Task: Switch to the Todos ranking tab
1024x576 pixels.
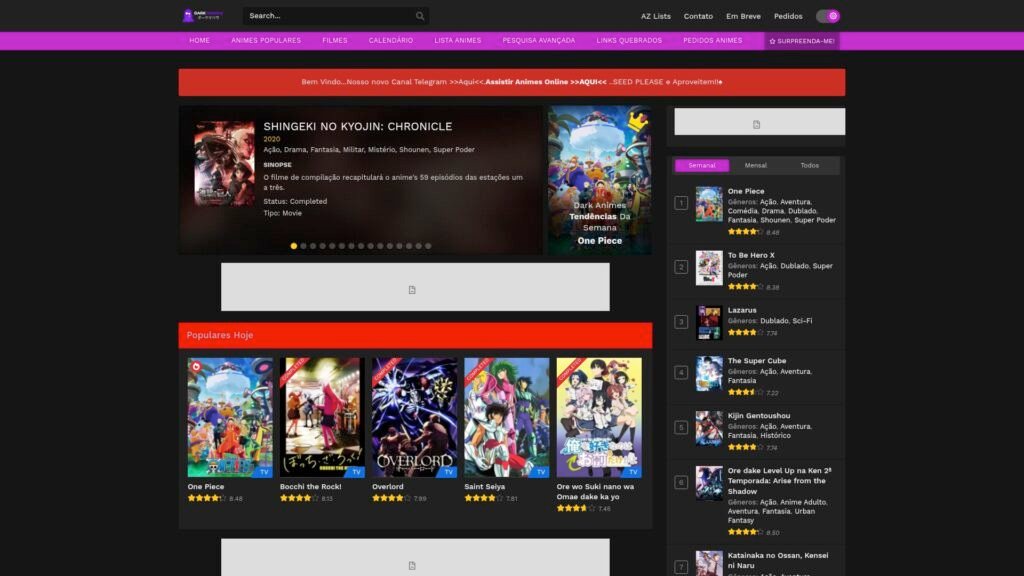Action: pos(809,165)
